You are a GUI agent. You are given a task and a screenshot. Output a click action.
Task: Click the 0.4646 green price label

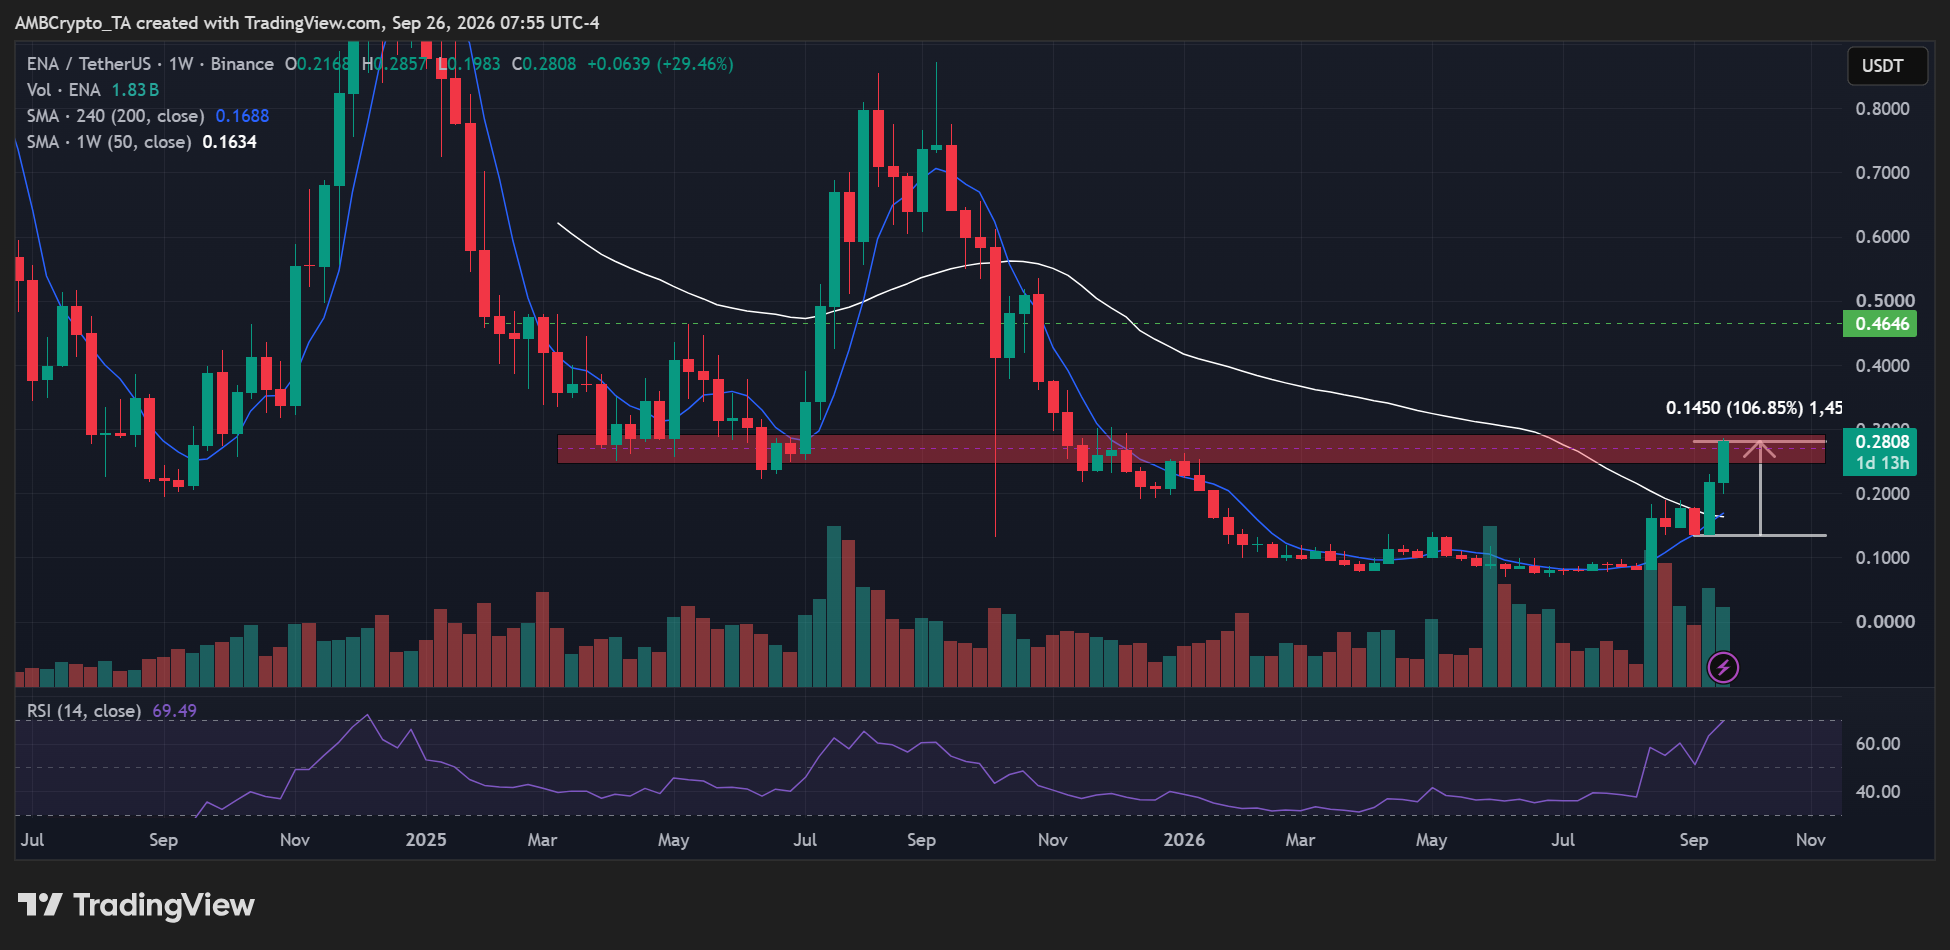(x=1881, y=324)
